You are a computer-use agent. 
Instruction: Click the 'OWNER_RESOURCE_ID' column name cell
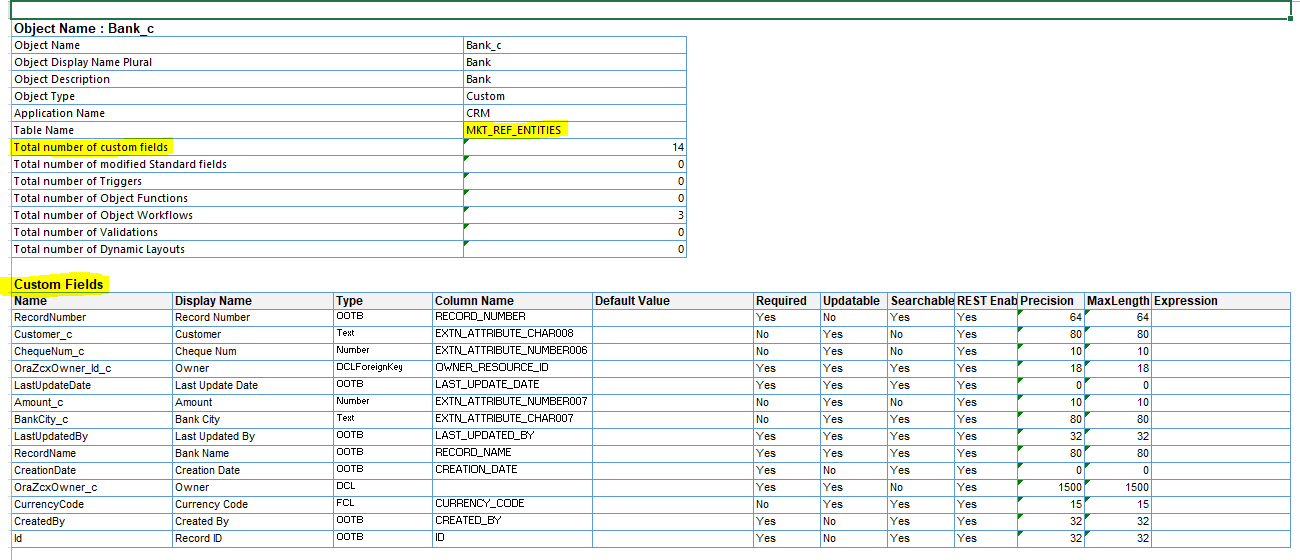512,368
